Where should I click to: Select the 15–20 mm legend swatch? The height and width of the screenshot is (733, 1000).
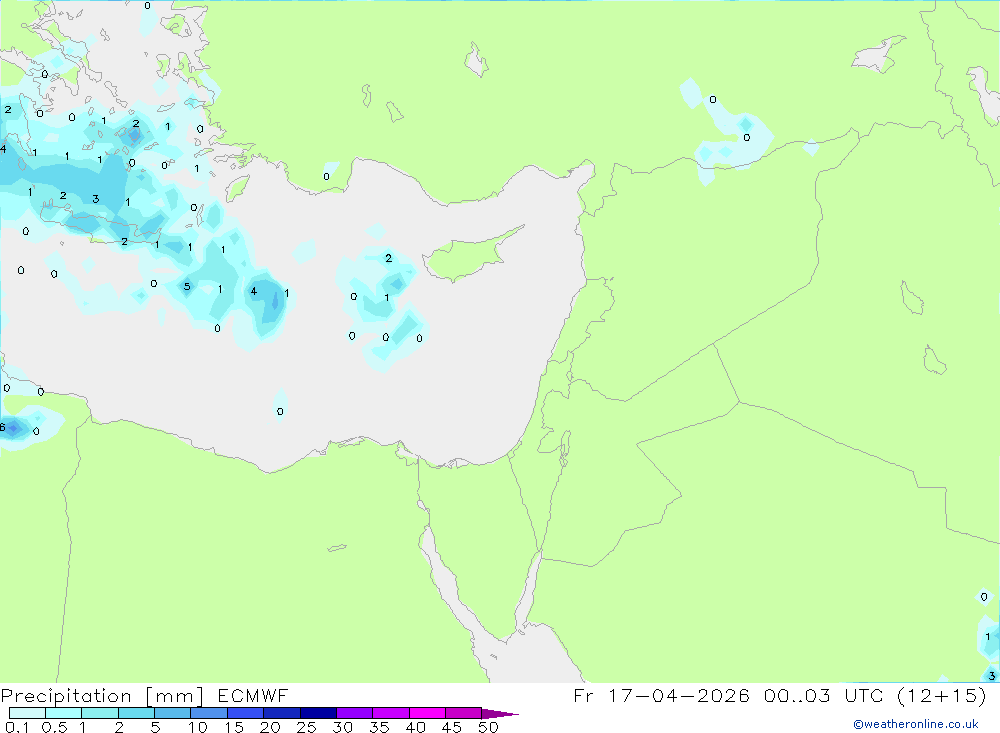pyautogui.click(x=245, y=713)
